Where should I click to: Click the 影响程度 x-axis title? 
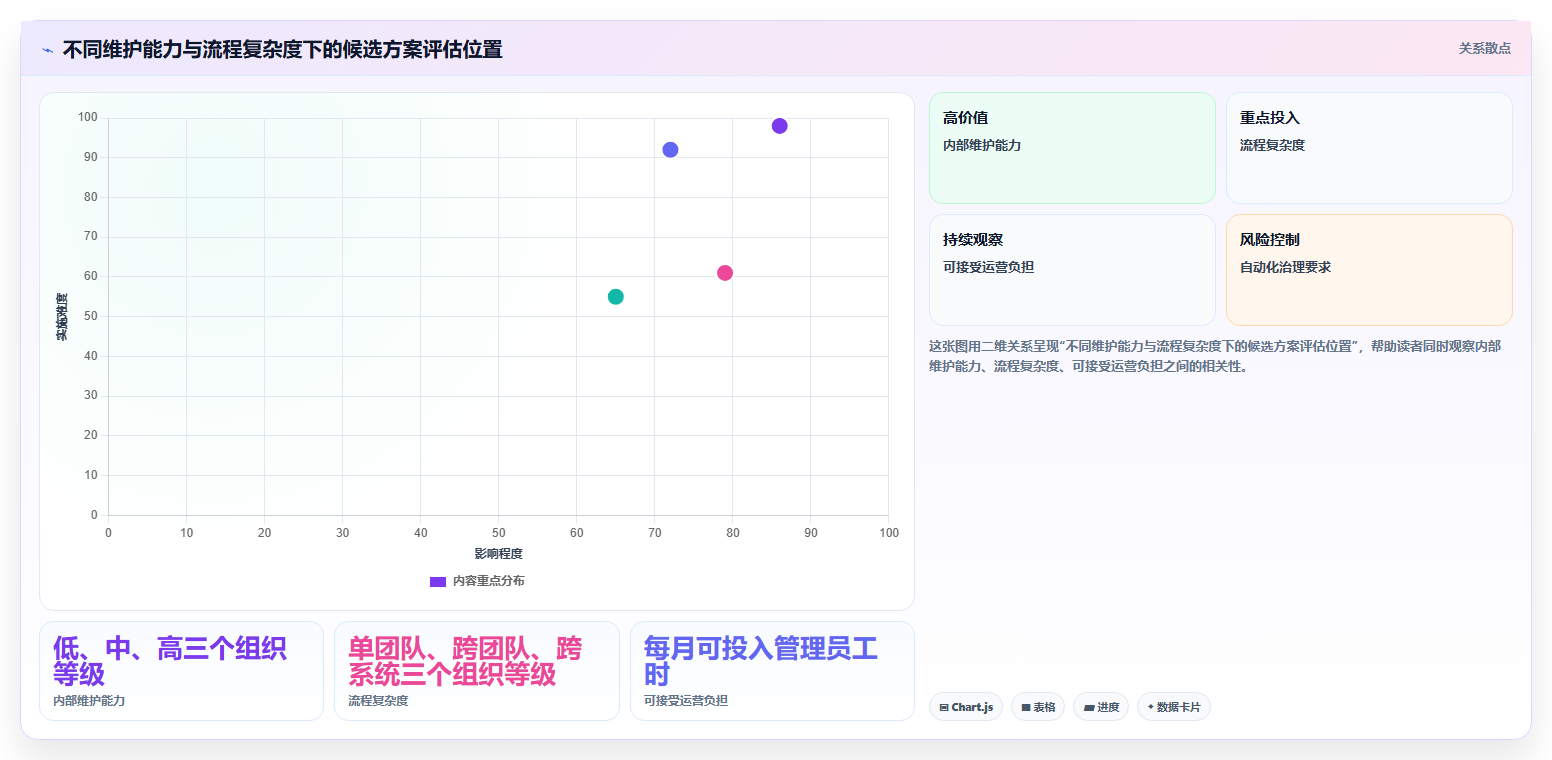pos(499,553)
